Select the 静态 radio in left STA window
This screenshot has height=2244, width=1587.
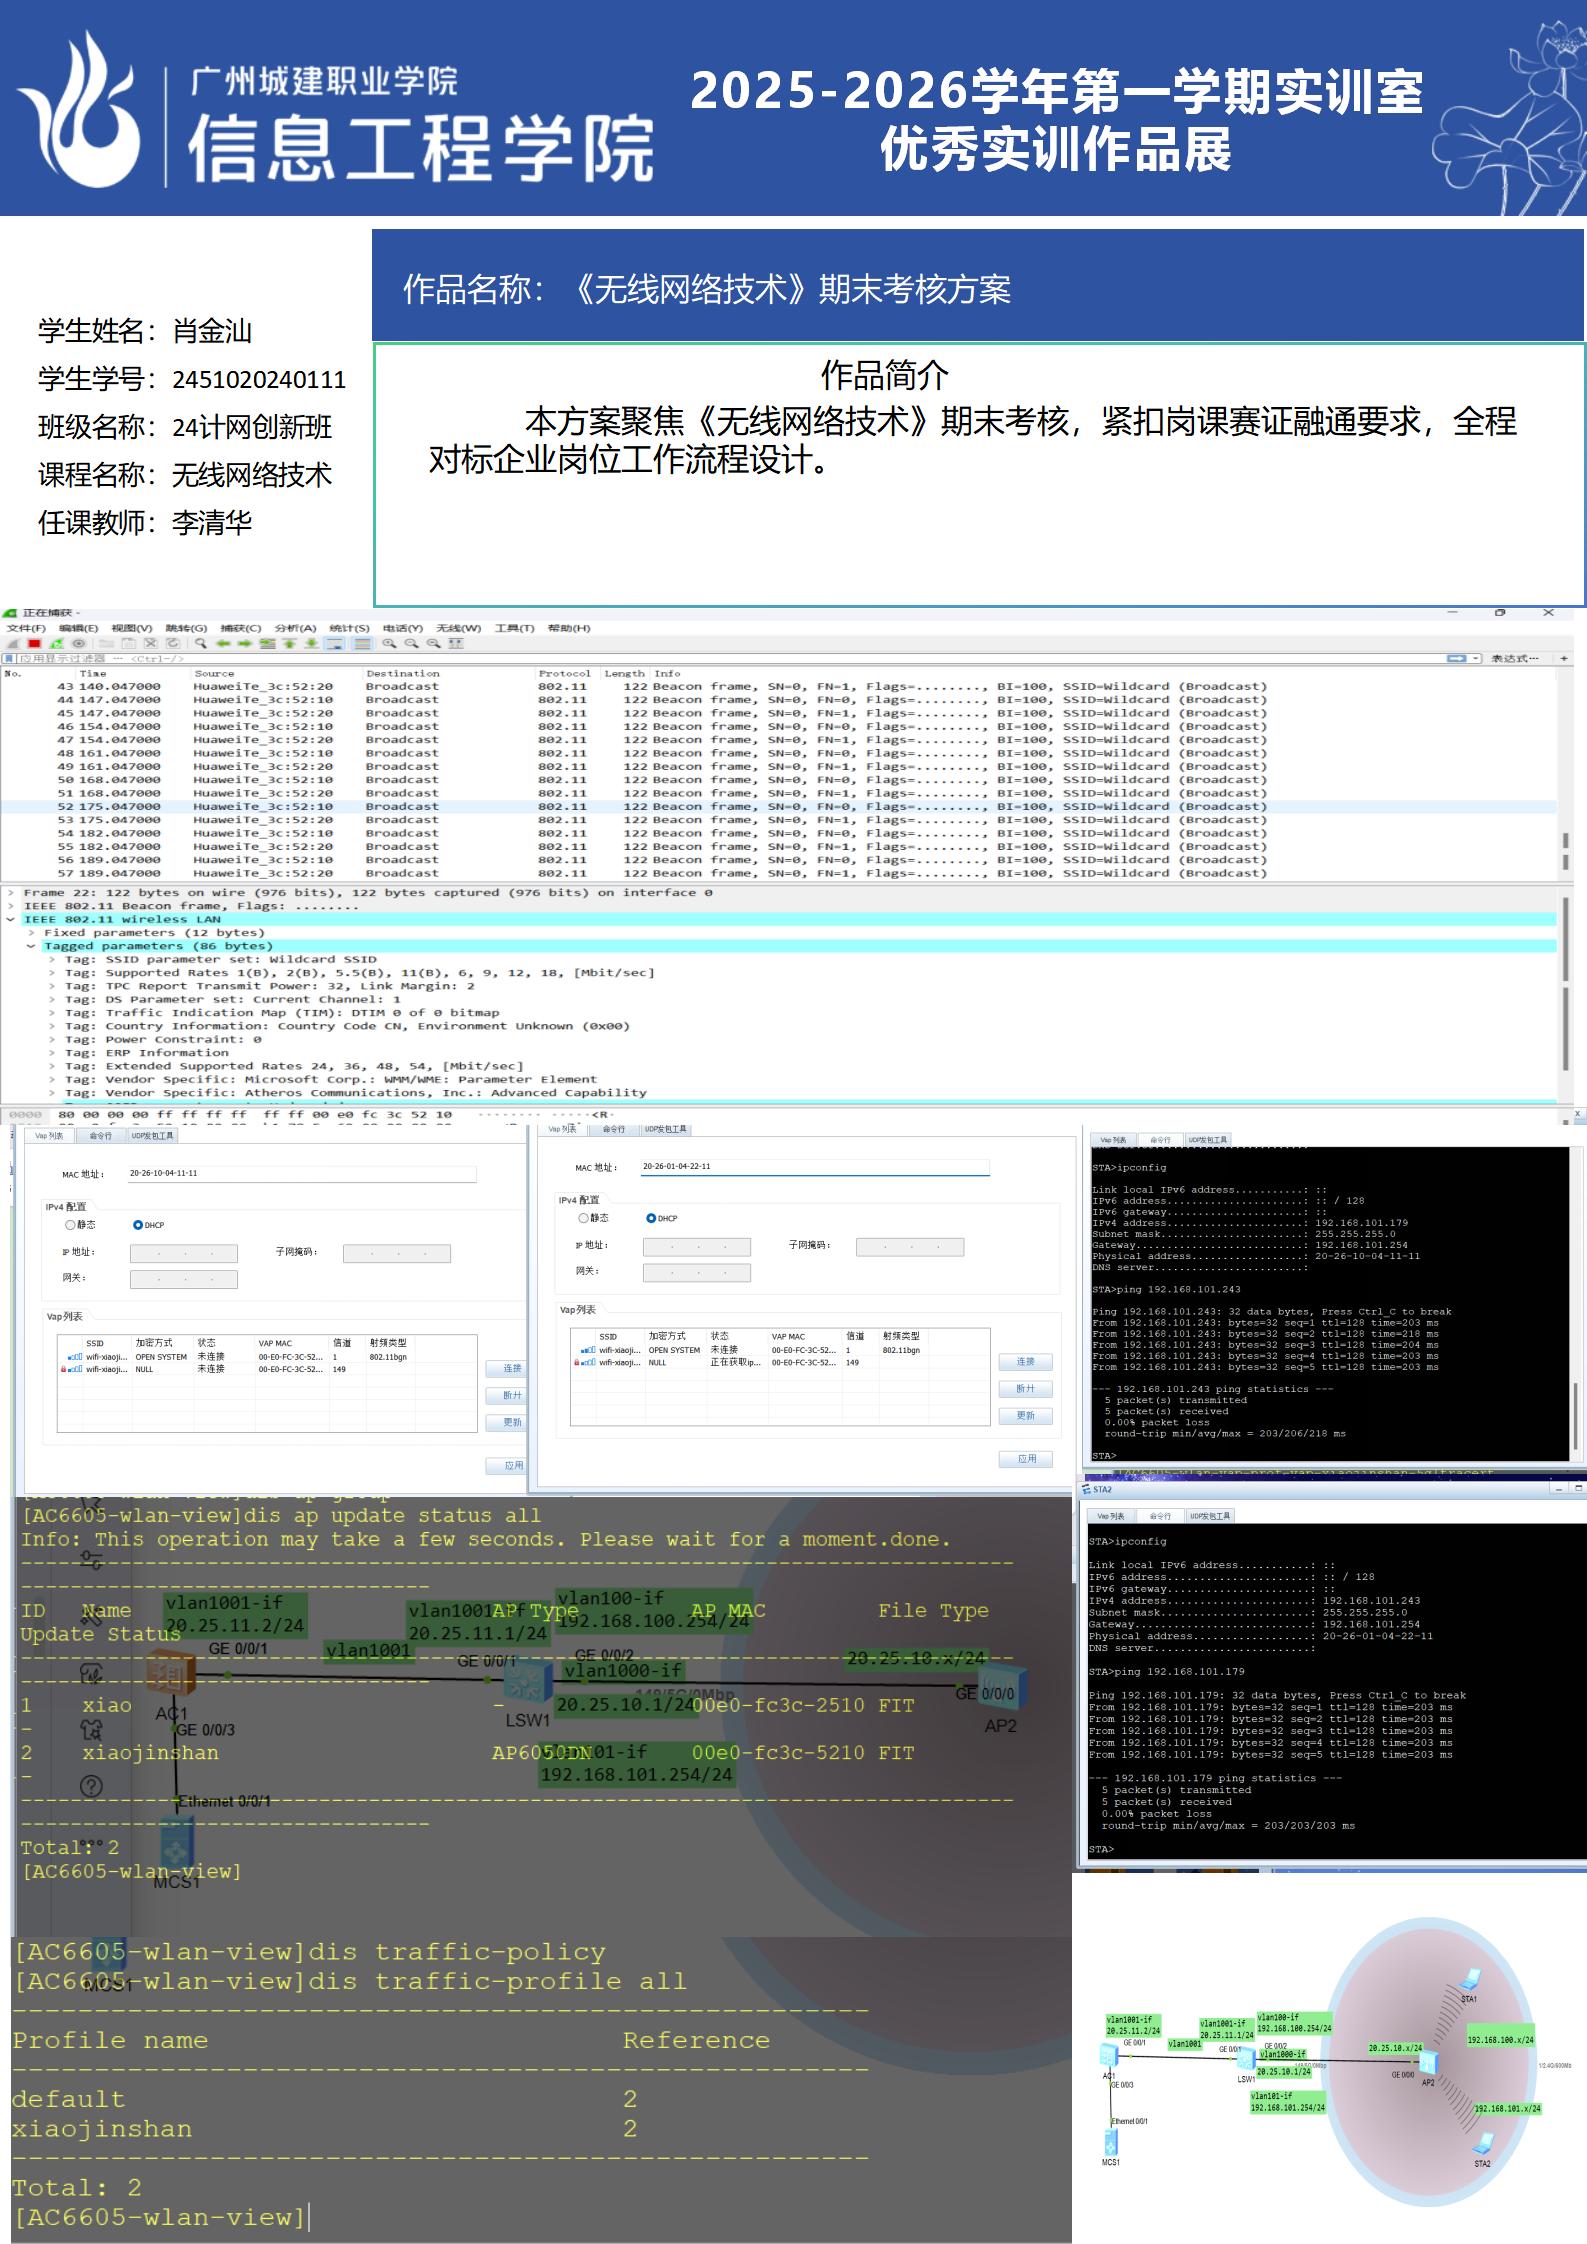(x=71, y=1225)
